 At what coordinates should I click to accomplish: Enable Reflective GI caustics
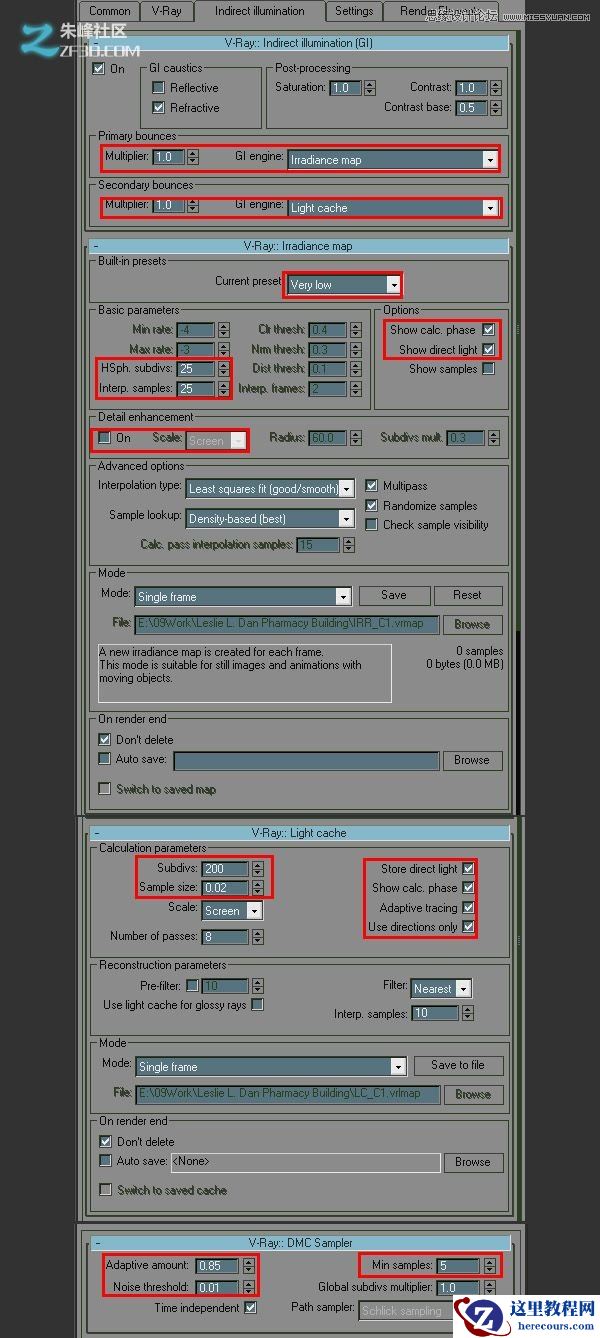[158, 88]
